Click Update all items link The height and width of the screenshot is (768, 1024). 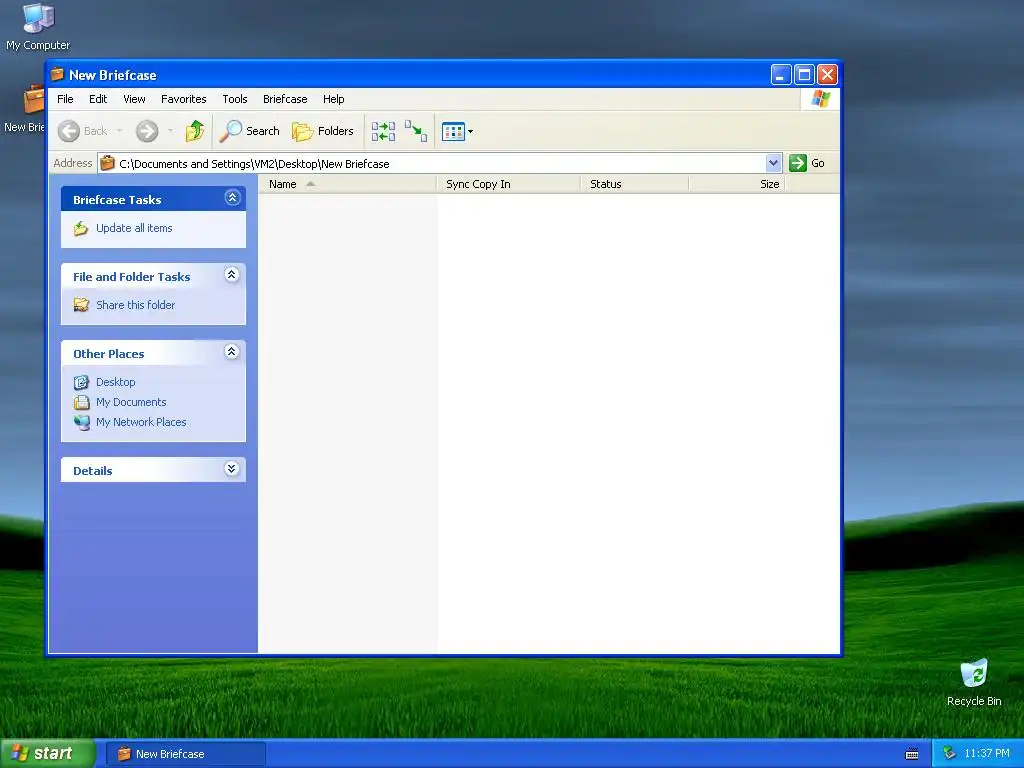(135, 228)
